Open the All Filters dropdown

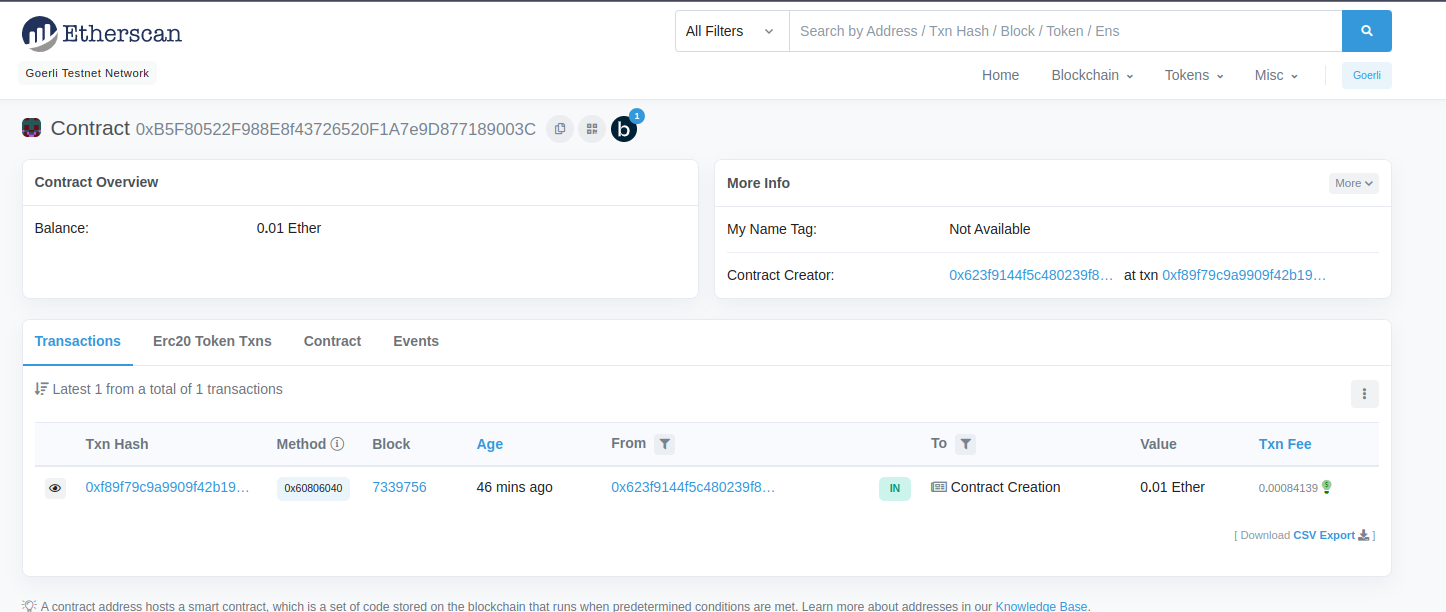pos(731,31)
